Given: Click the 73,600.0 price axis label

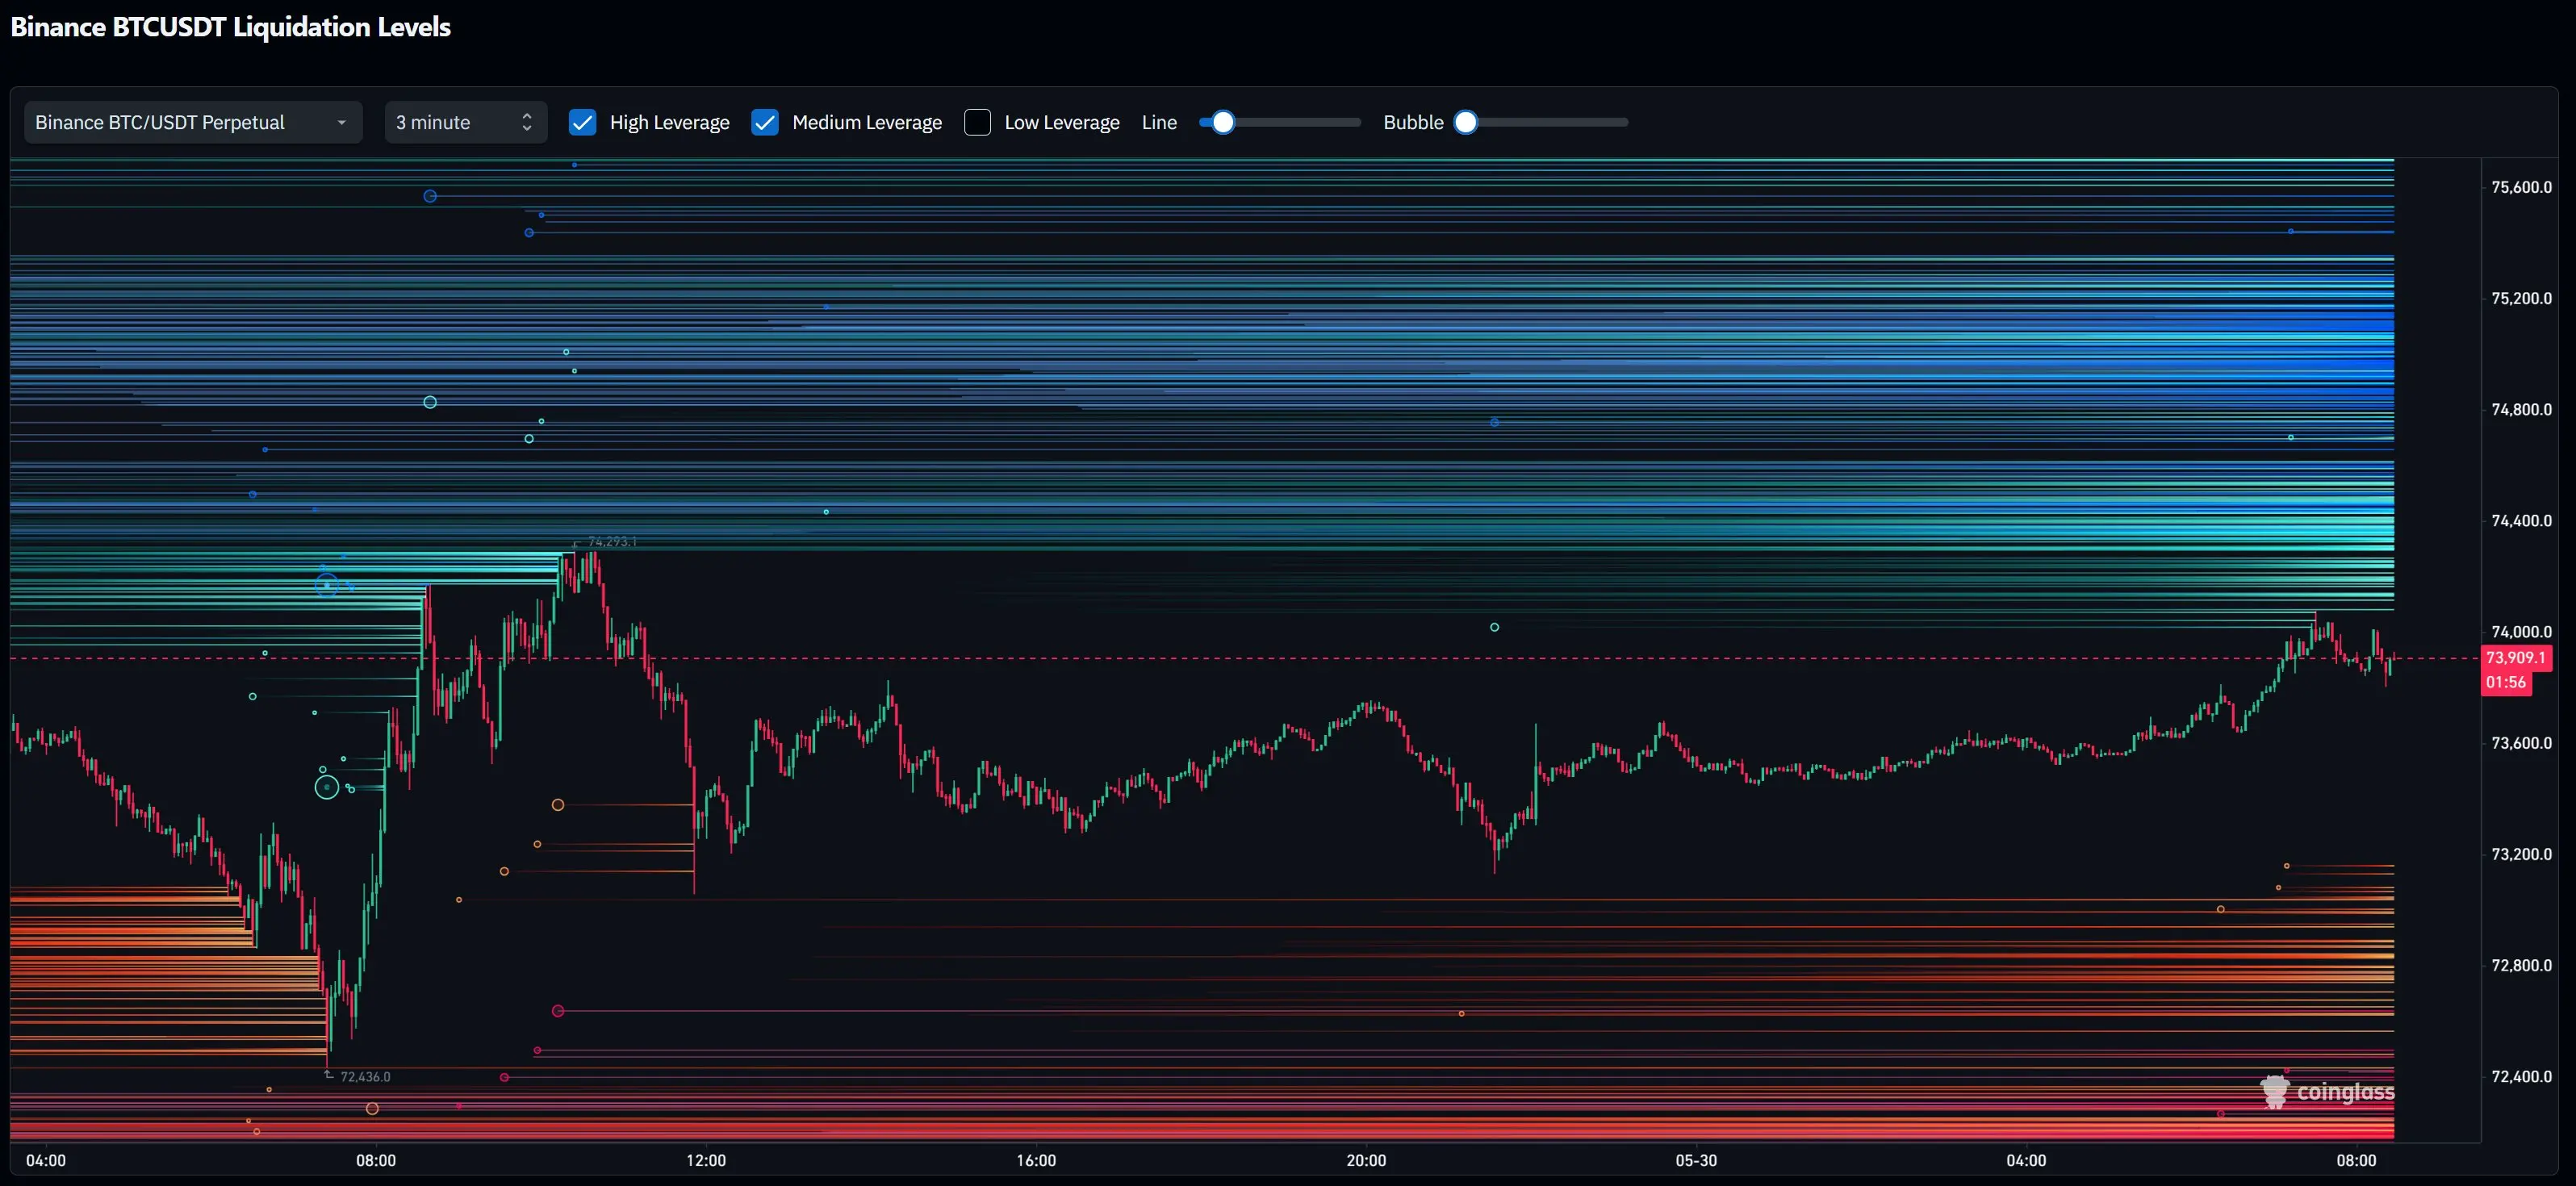Looking at the screenshot, I should point(2521,743).
